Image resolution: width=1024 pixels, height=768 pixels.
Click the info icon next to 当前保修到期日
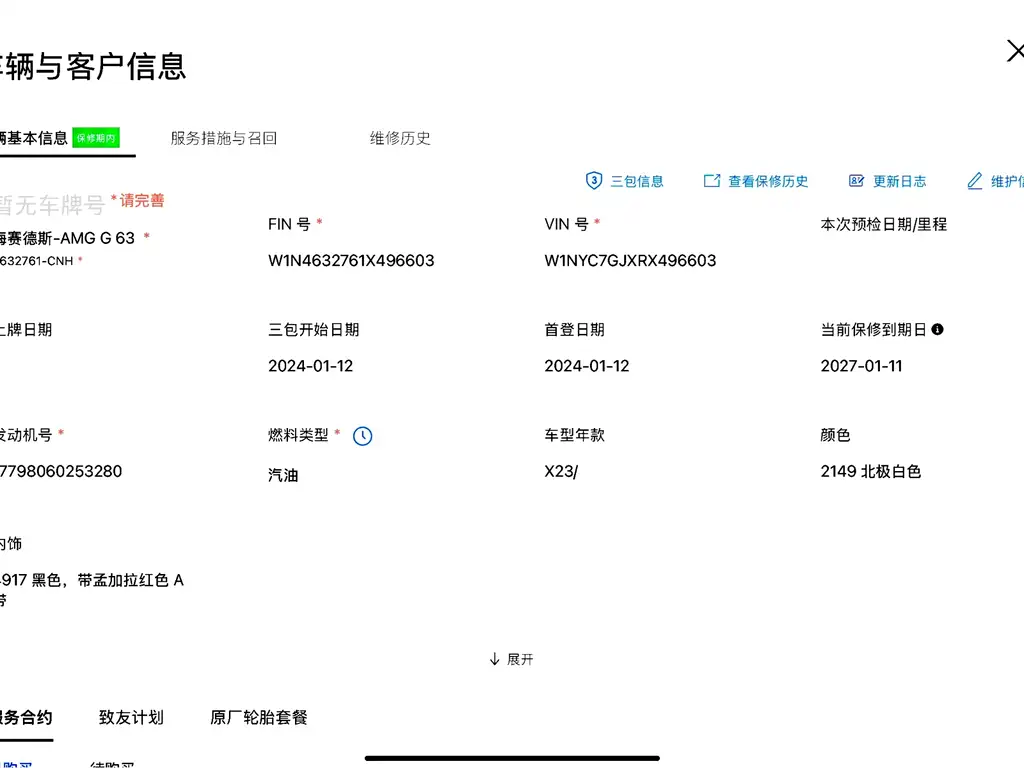[937, 329]
